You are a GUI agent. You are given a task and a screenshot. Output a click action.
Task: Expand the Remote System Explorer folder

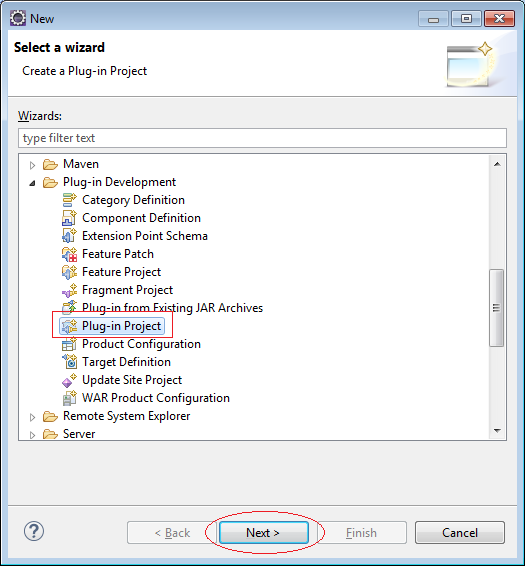32,417
